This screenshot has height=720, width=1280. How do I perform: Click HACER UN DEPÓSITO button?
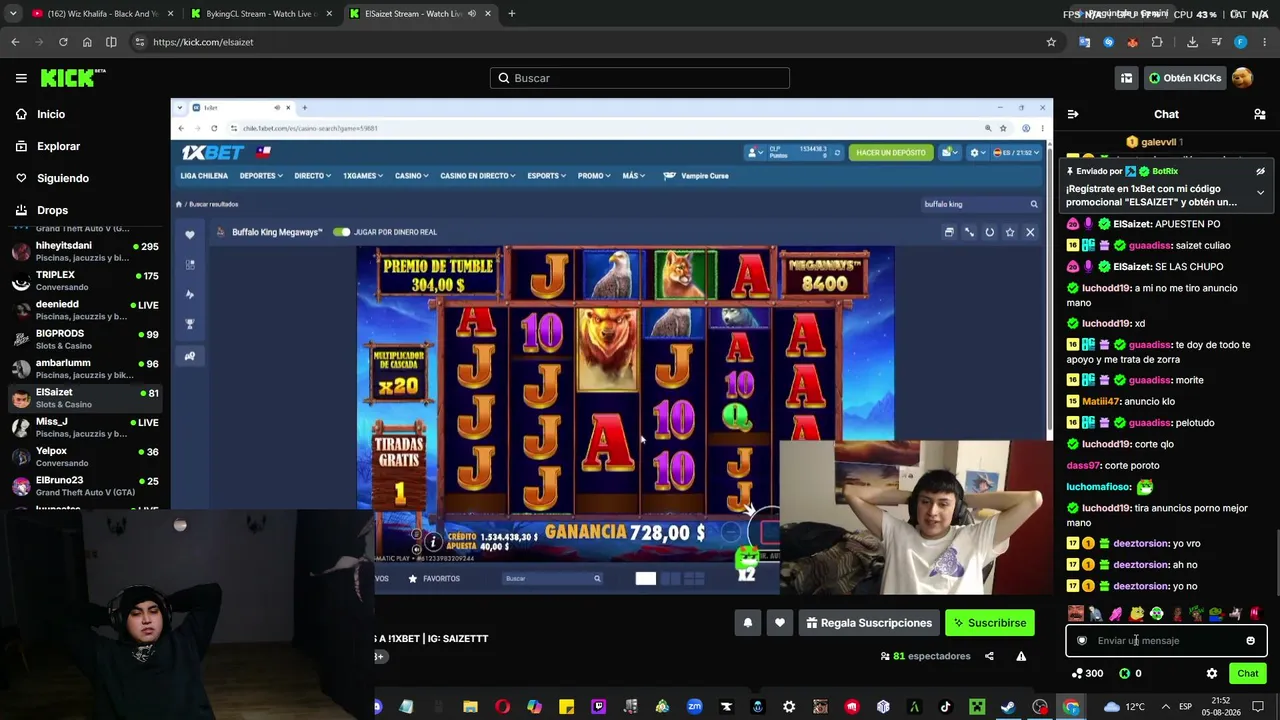coord(891,153)
